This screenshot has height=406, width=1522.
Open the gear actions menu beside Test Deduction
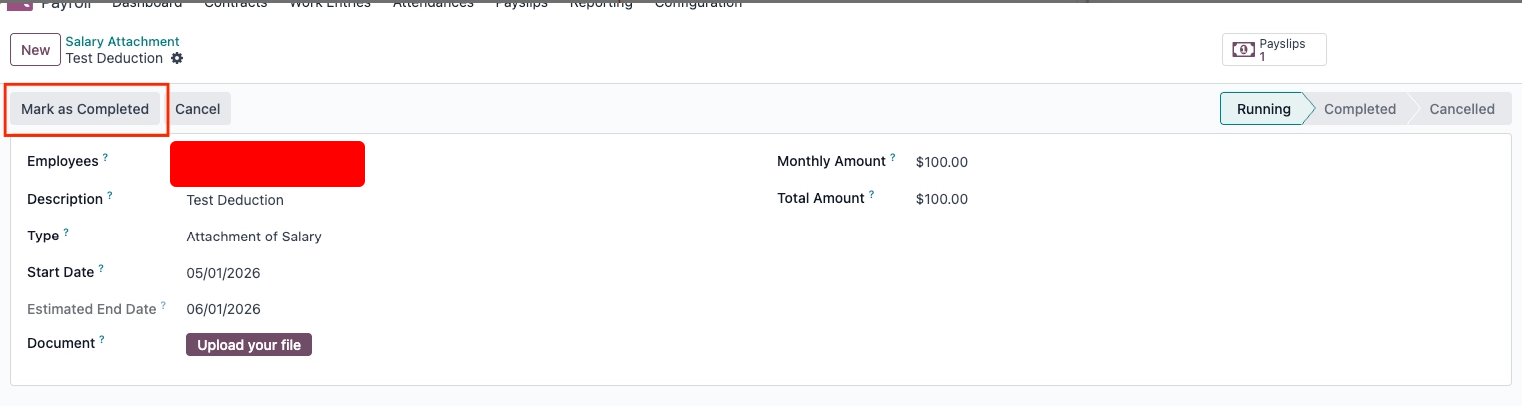click(x=177, y=59)
